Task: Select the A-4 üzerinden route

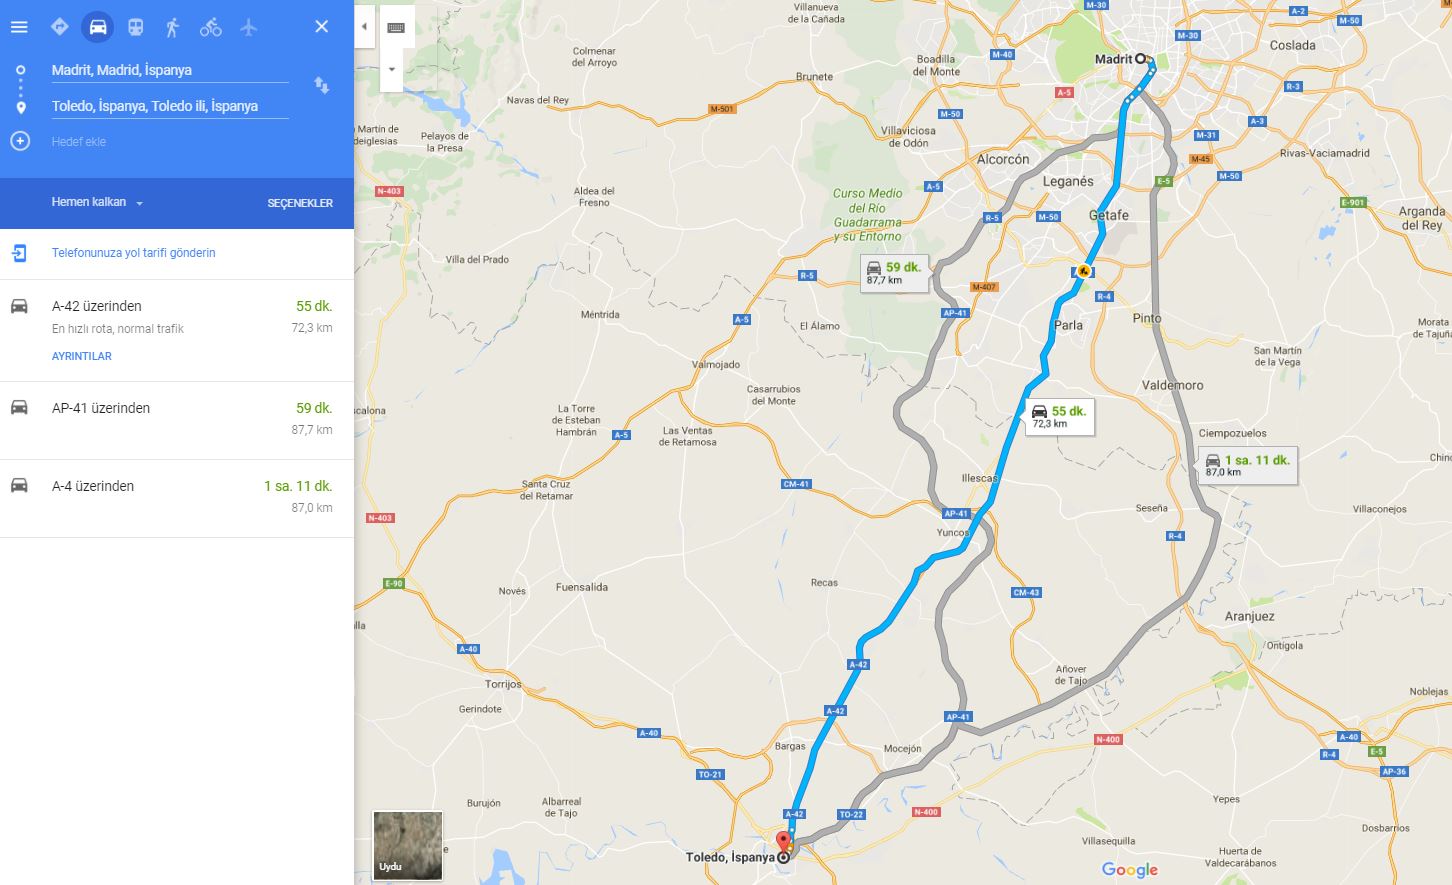Action: 177,498
